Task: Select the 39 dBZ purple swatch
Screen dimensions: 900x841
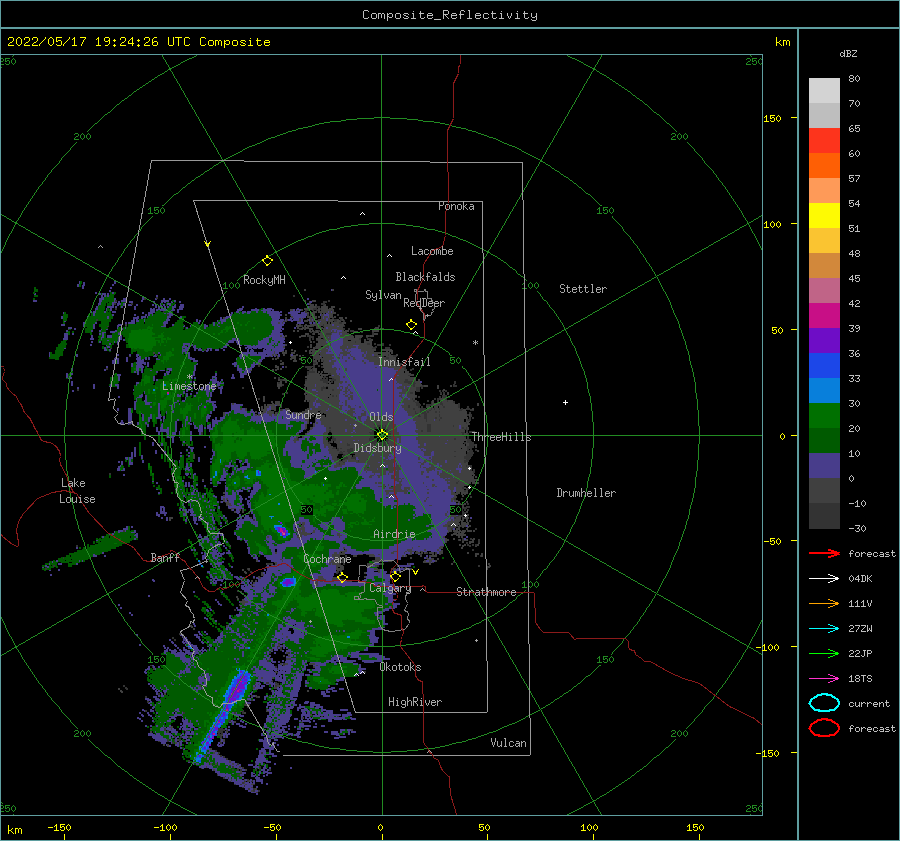Action: point(824,340)
